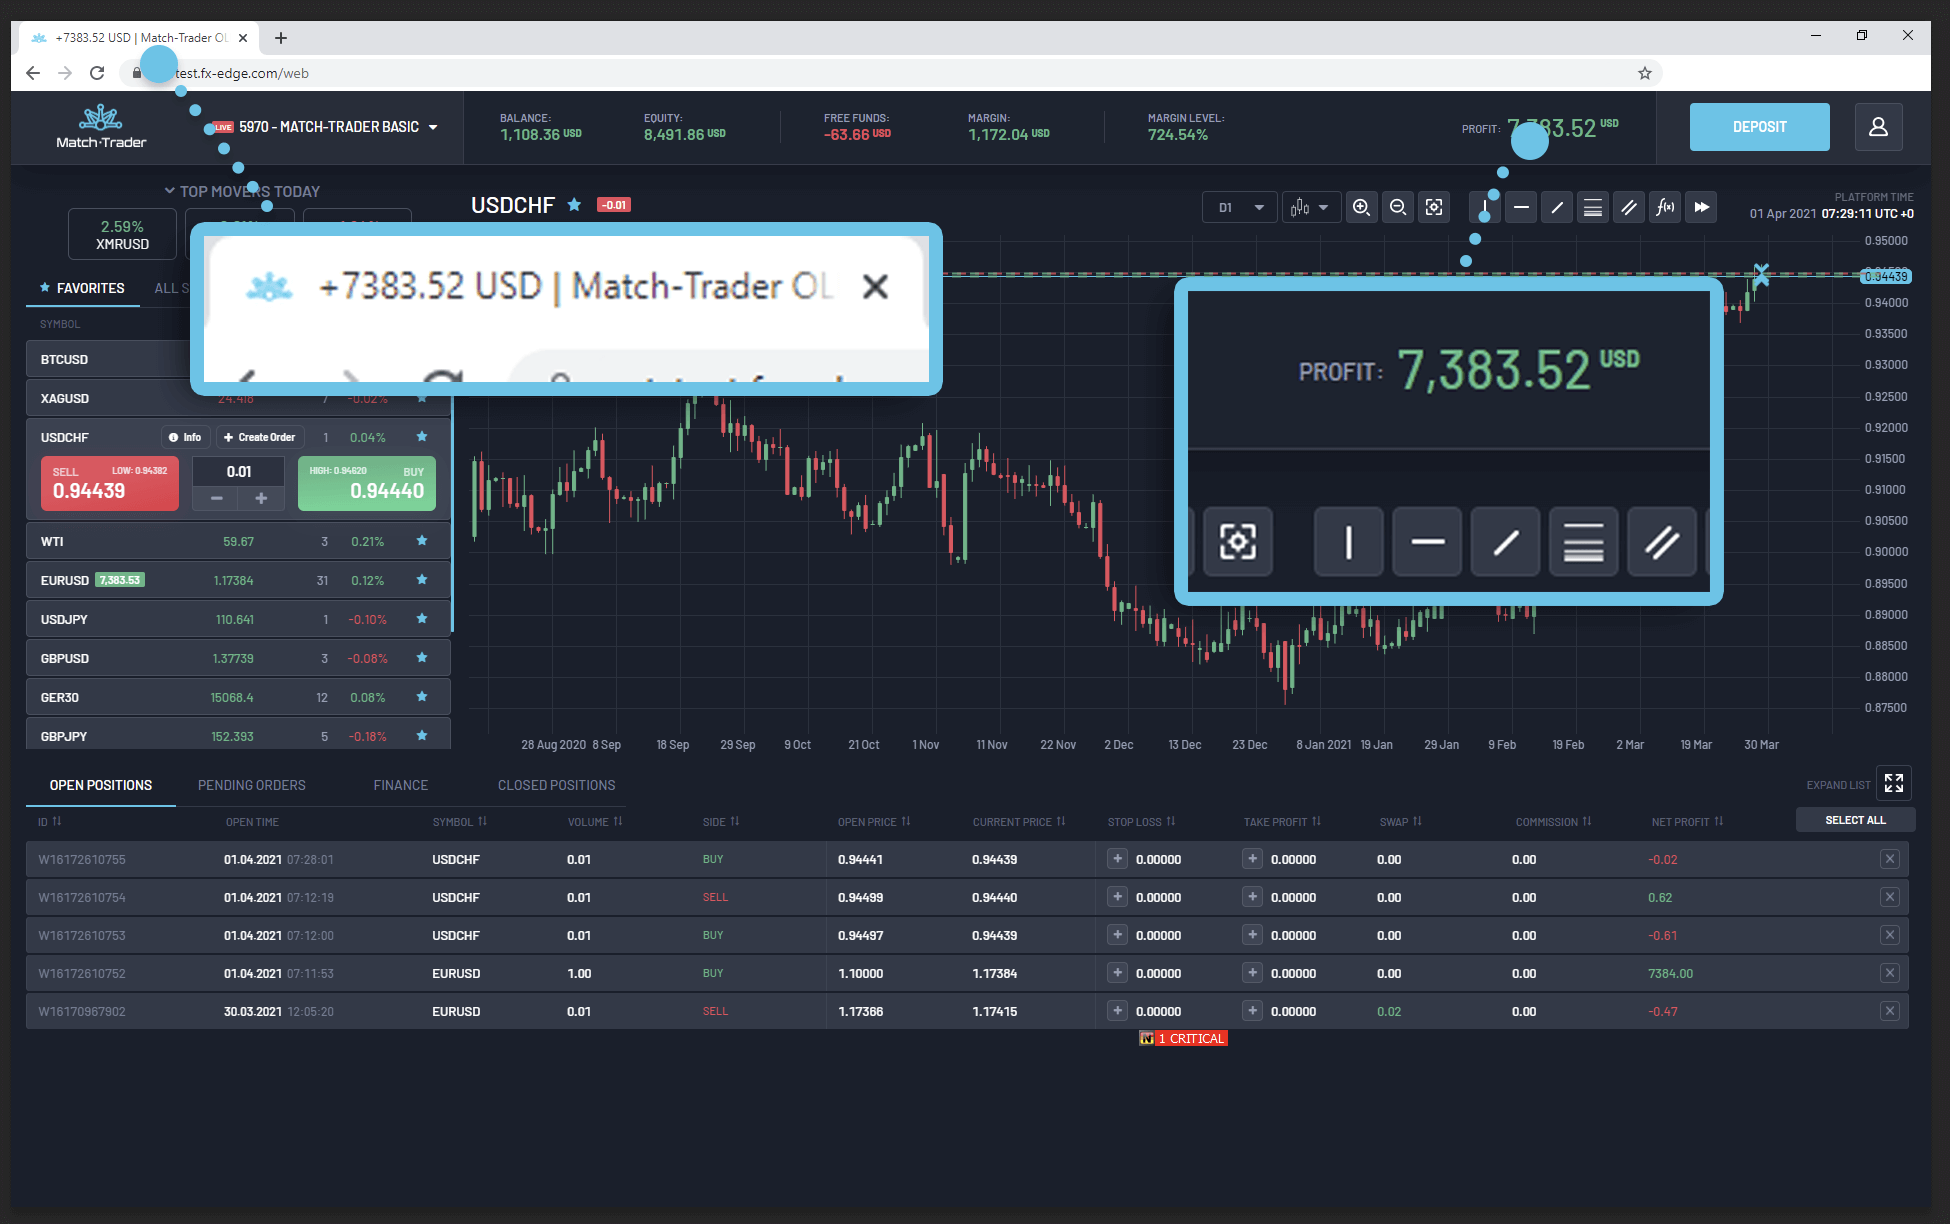Expand the 5970 Match-Trader Basic account dropdown
The height and width of the screenshot is (1224, 1950).
pyautogui.click(x=433, y=127)
